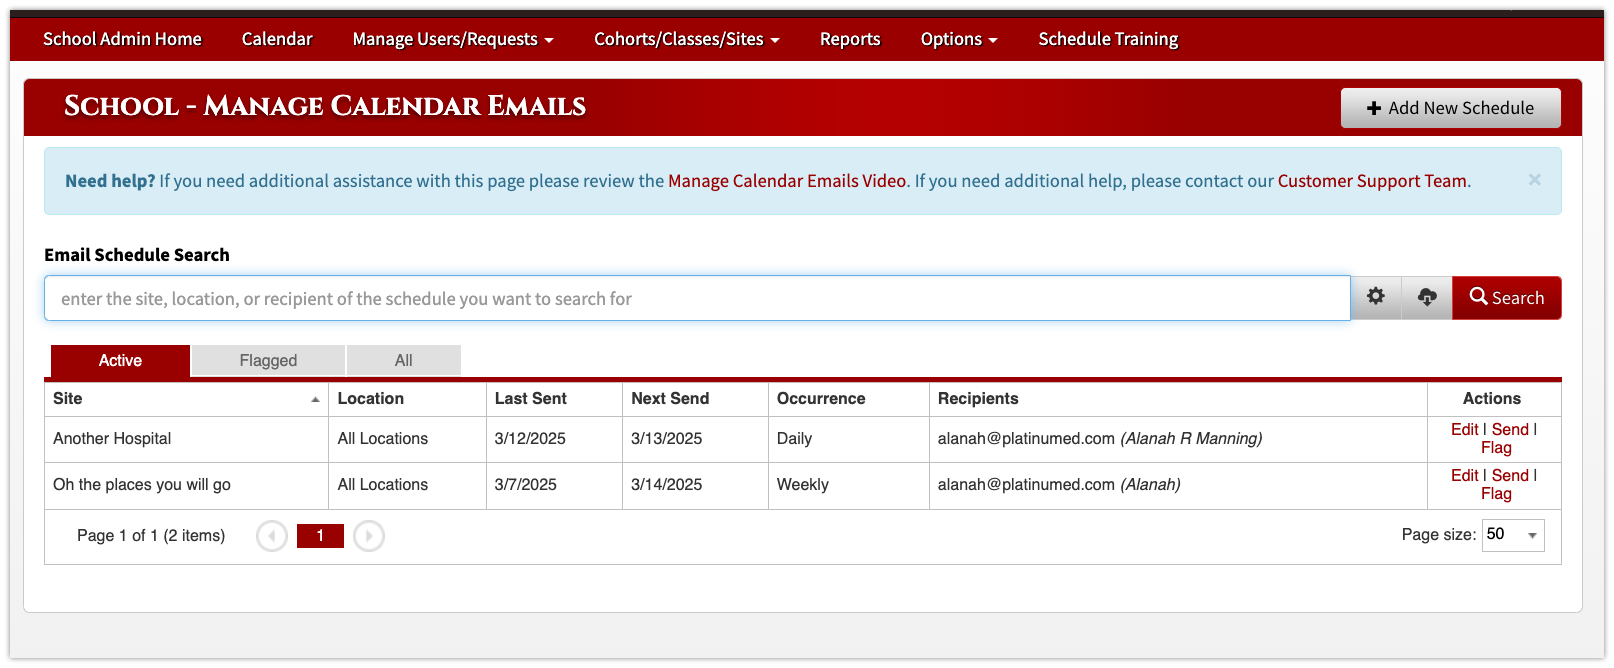Open Manage Calendar Emails Video link
The height and width of the screenshot is (668, 1614).
click(787, 181)
